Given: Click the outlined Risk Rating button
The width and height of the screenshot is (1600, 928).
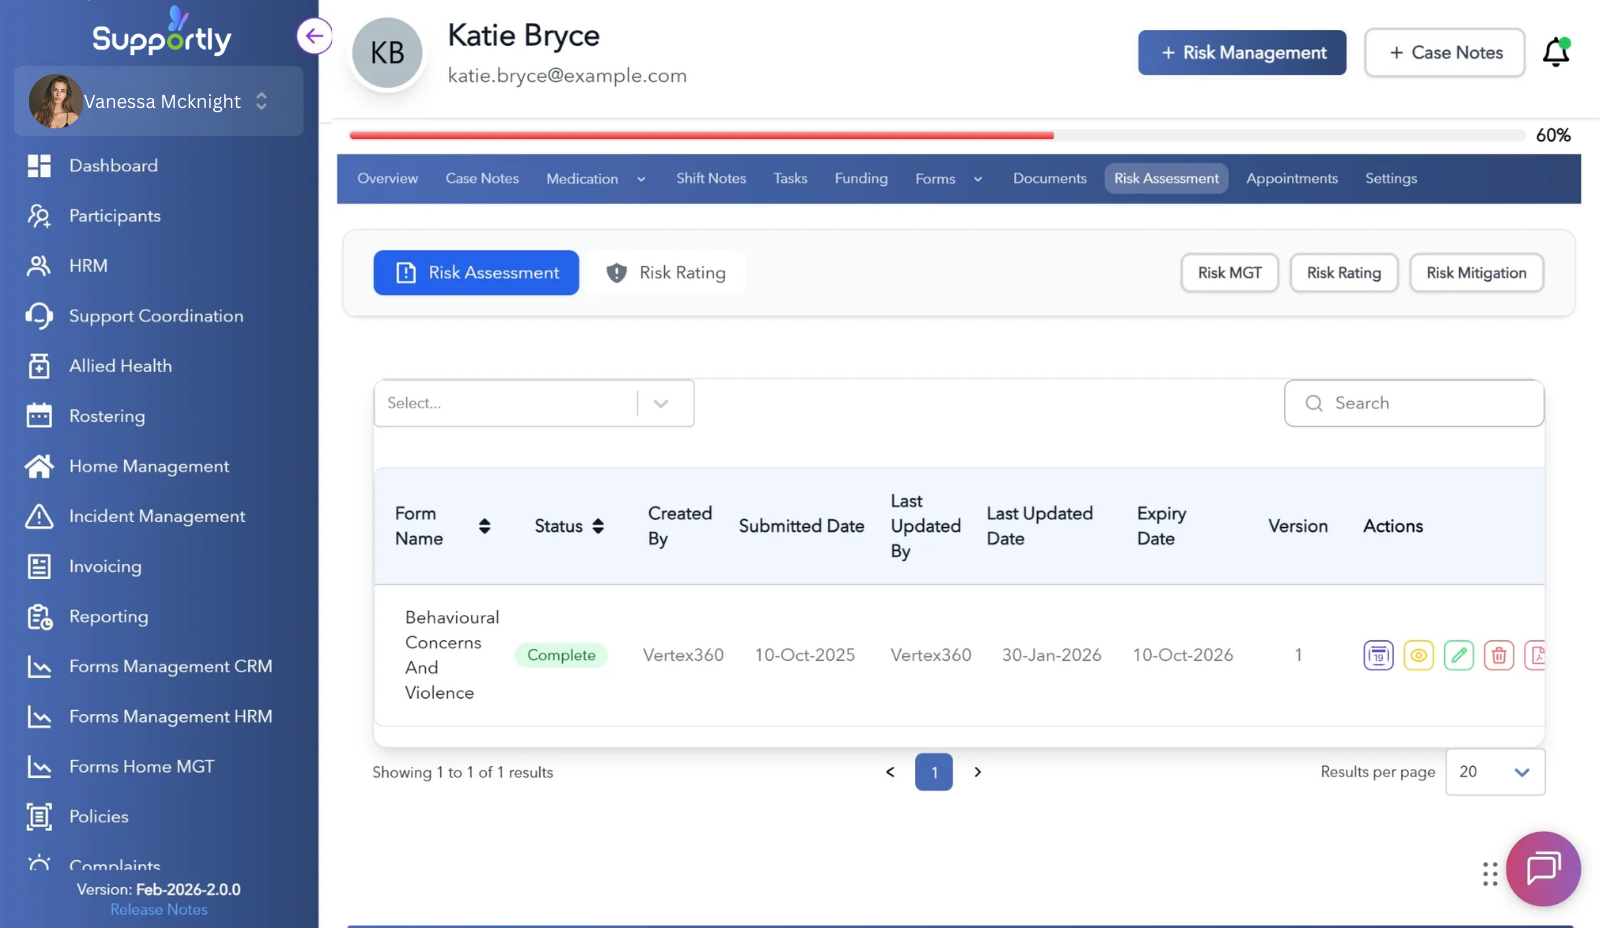Looking at the screenshot, I should point(1344,273).
